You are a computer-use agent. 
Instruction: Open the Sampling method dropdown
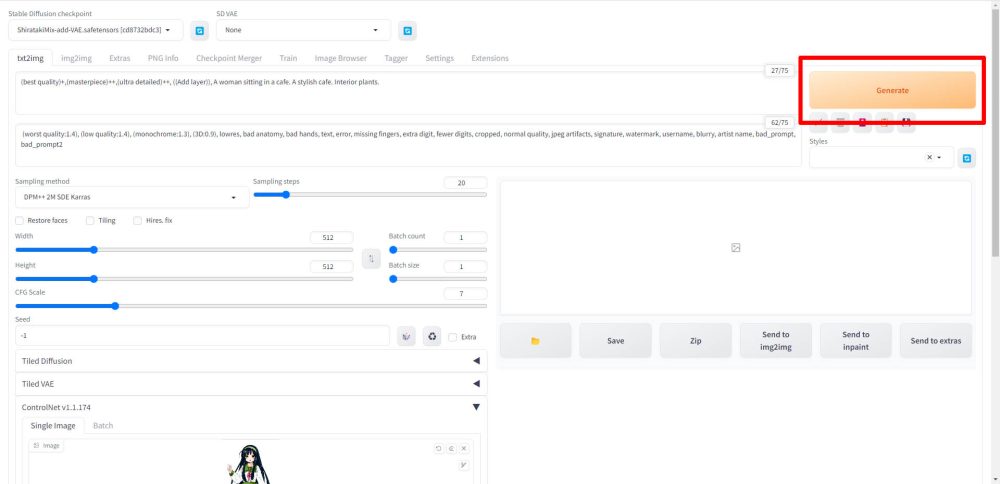point(130,198)
